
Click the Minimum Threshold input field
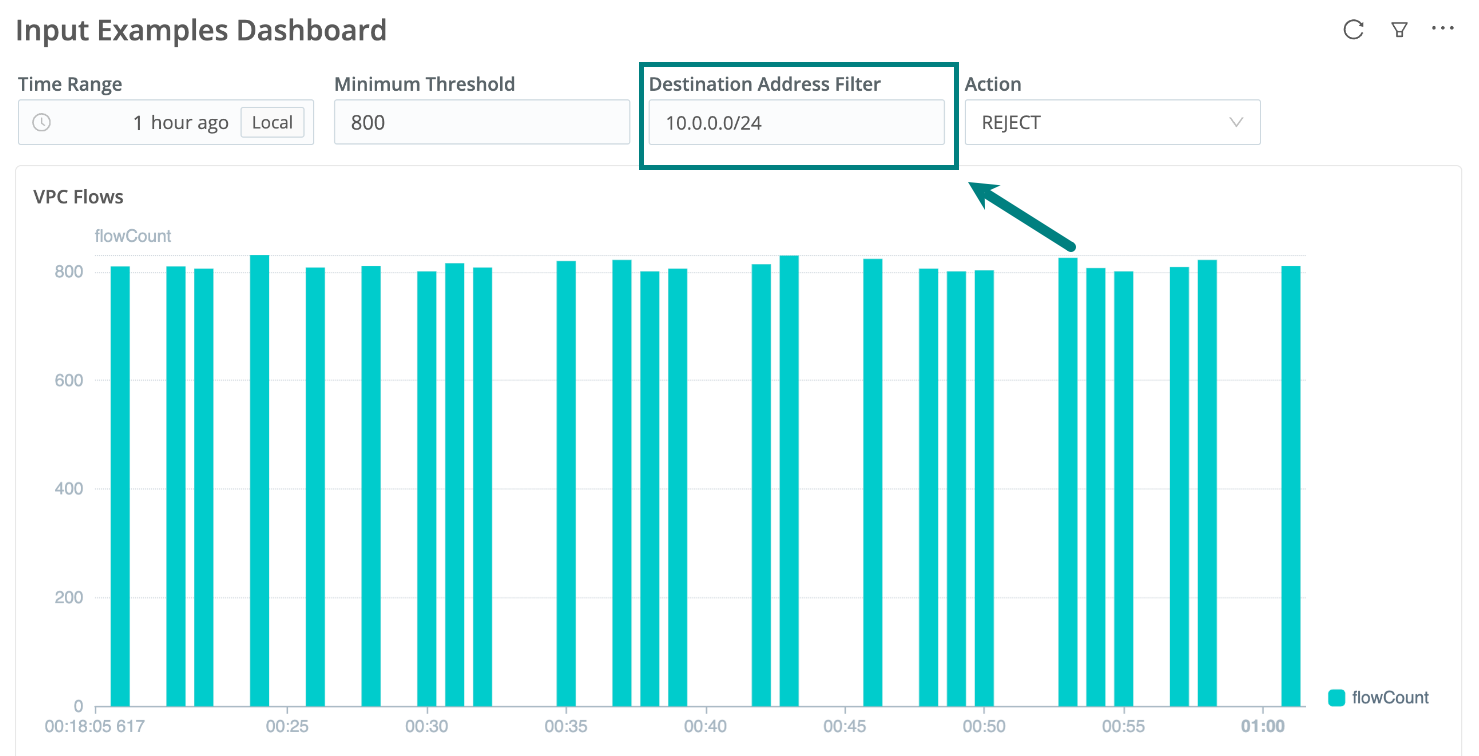(481, 123)
